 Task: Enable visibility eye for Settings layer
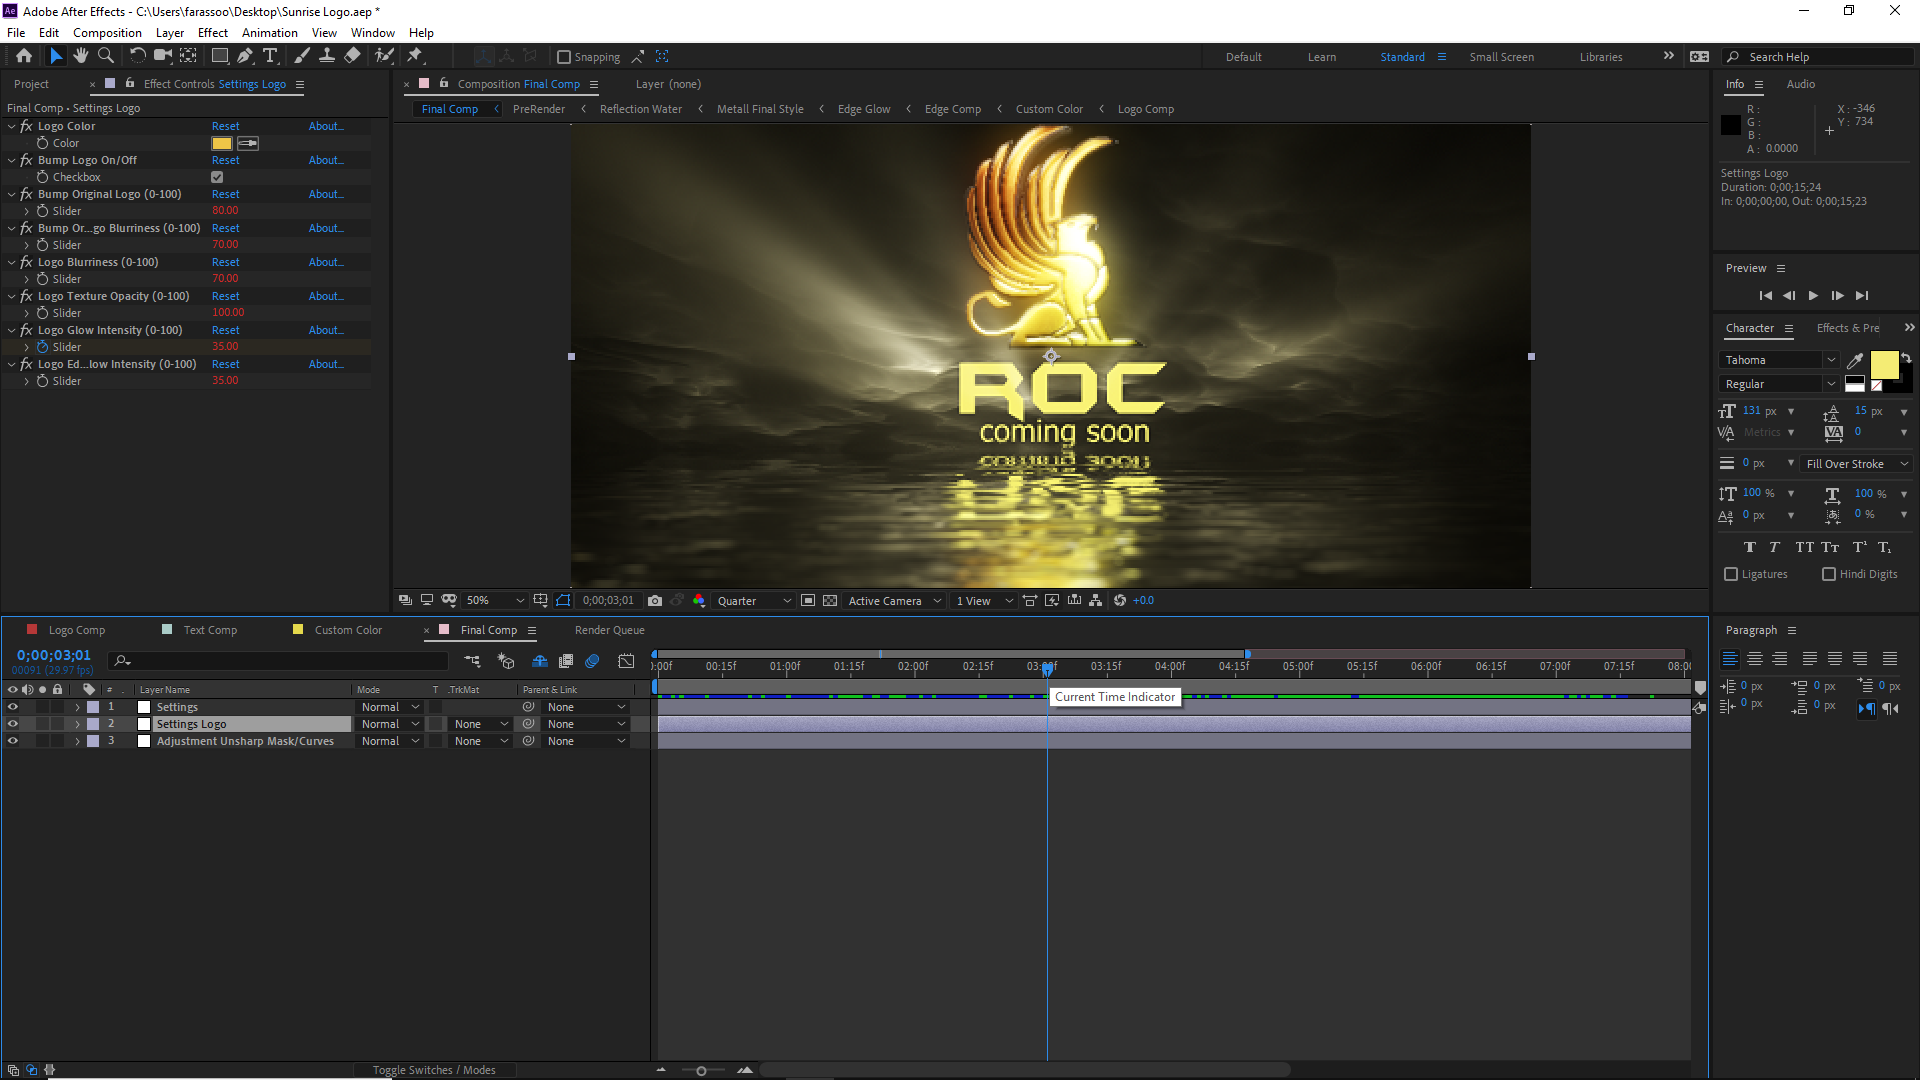tap(12, 707)
